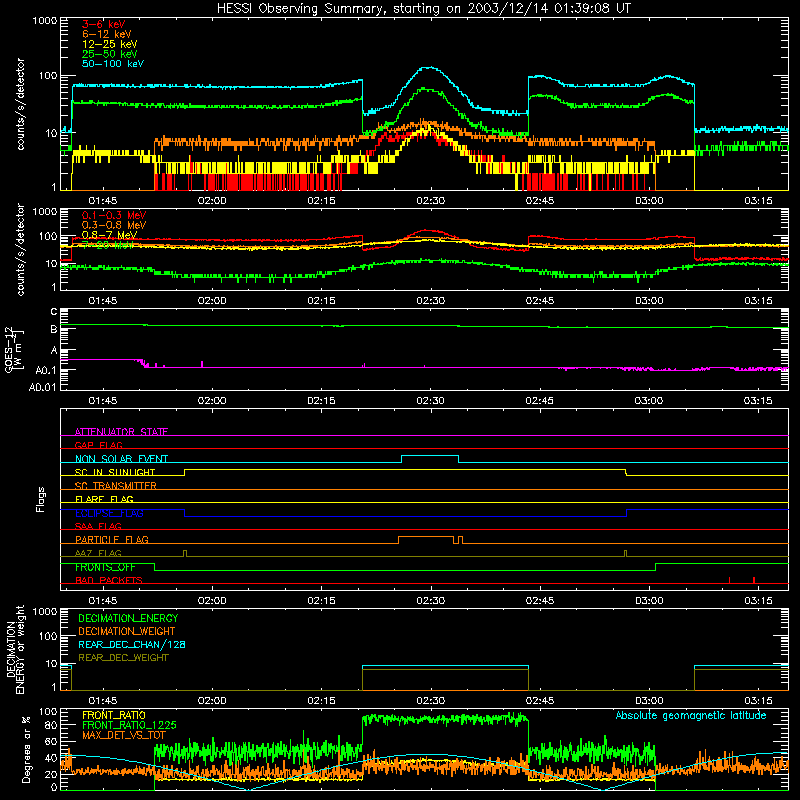Click the REAR_DEC_WEIGHT legend label
The width and height of the screenshot is (800, 800).
tap(123, 658)
